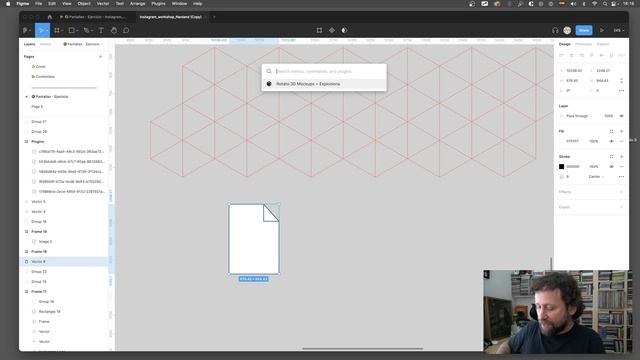Switch to the Inspect tab
Viewport: 640px width, 360px height.
602,44
